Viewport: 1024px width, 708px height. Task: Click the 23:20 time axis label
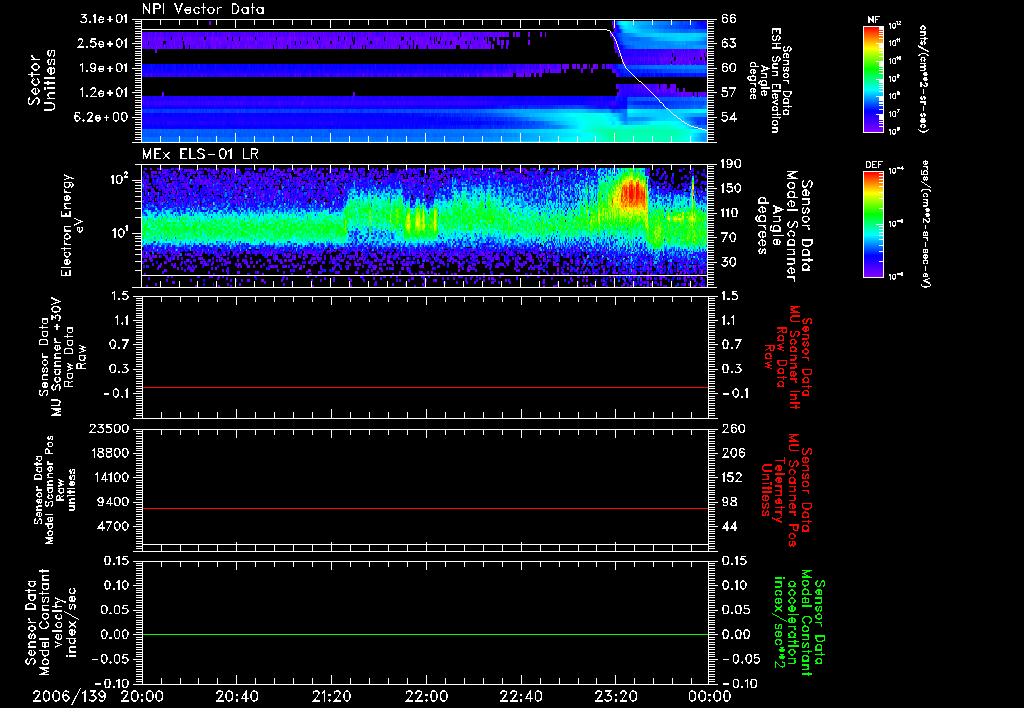(615, 696)
